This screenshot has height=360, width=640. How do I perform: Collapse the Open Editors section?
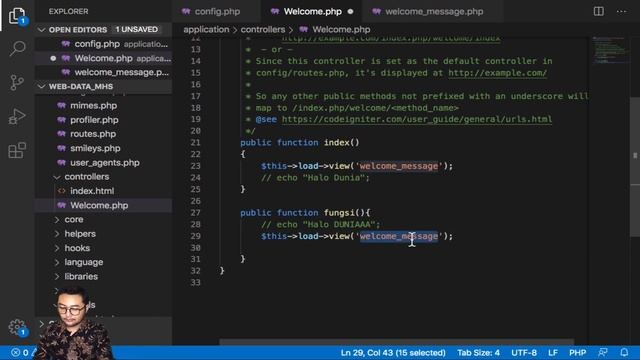coord(42,30)
